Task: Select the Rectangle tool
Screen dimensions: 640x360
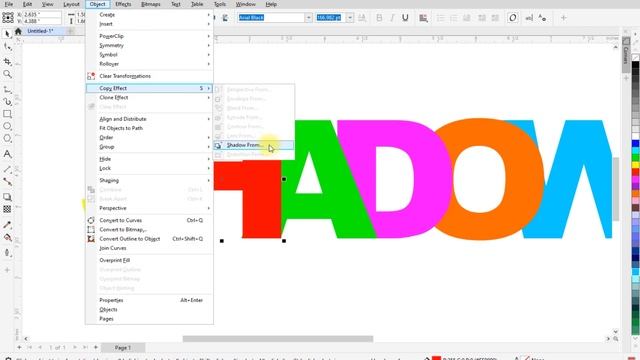Action: 7,114
